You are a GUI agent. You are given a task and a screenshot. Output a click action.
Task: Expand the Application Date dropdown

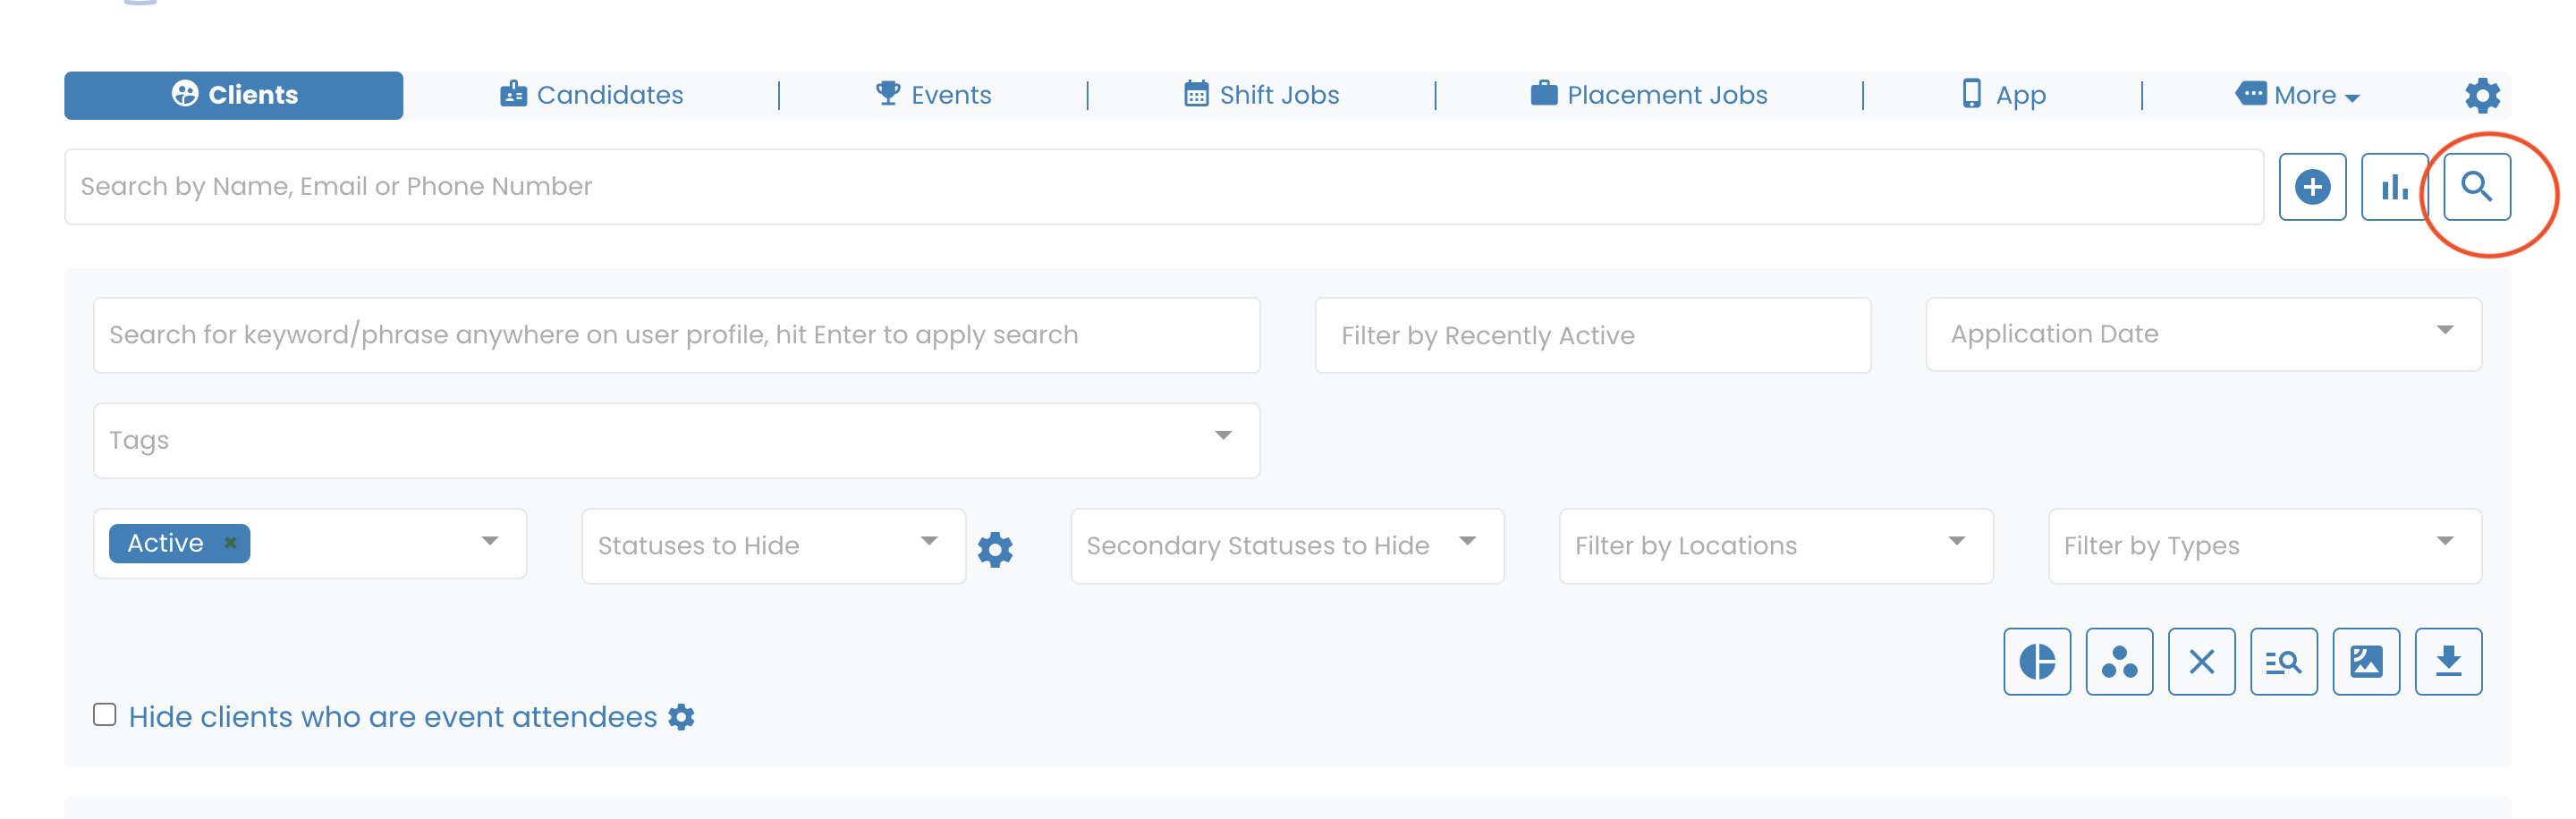click(2445, 330)
